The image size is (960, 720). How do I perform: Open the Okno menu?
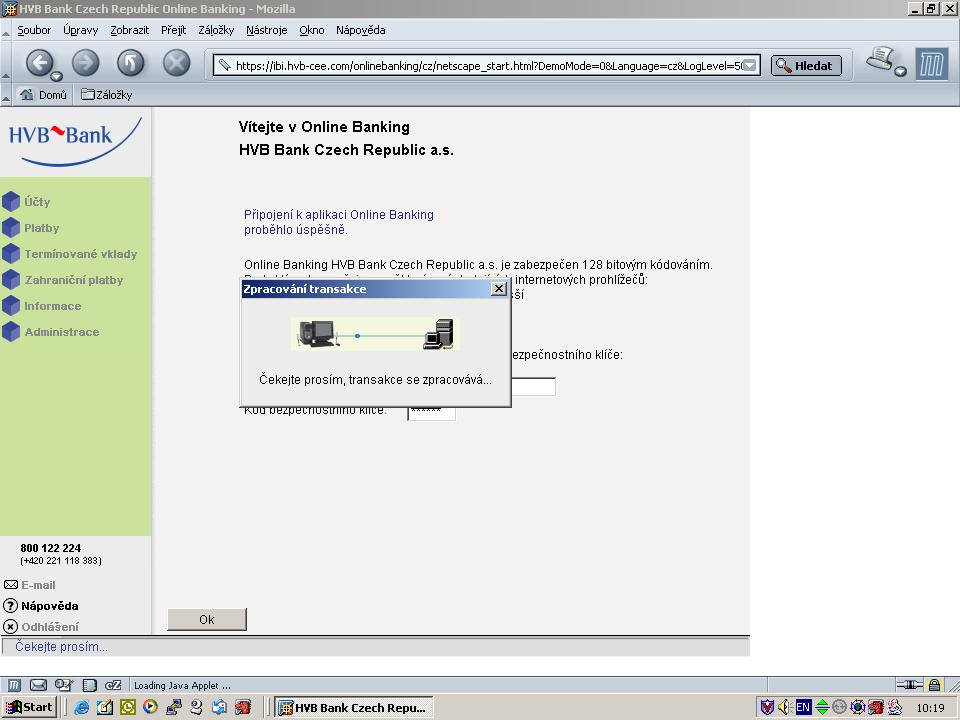pyautogui.click(x=312, y=30)
